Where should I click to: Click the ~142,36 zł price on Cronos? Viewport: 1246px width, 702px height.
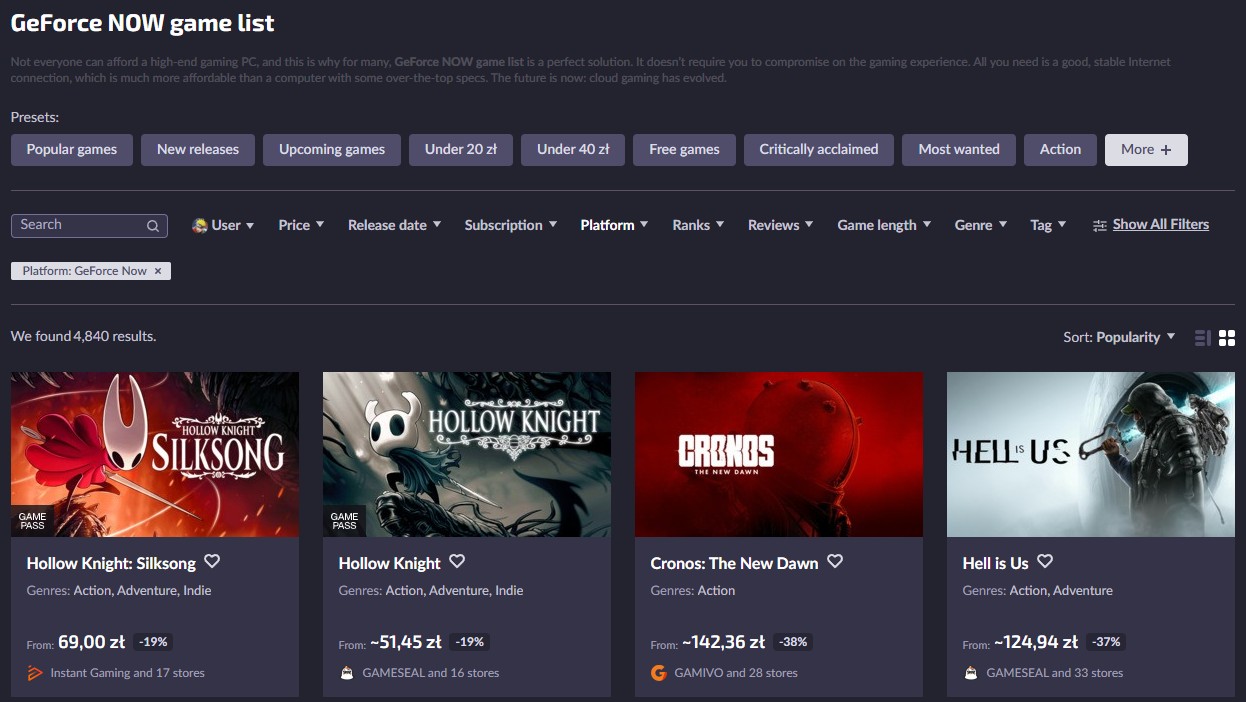click(x=724, y=642)
